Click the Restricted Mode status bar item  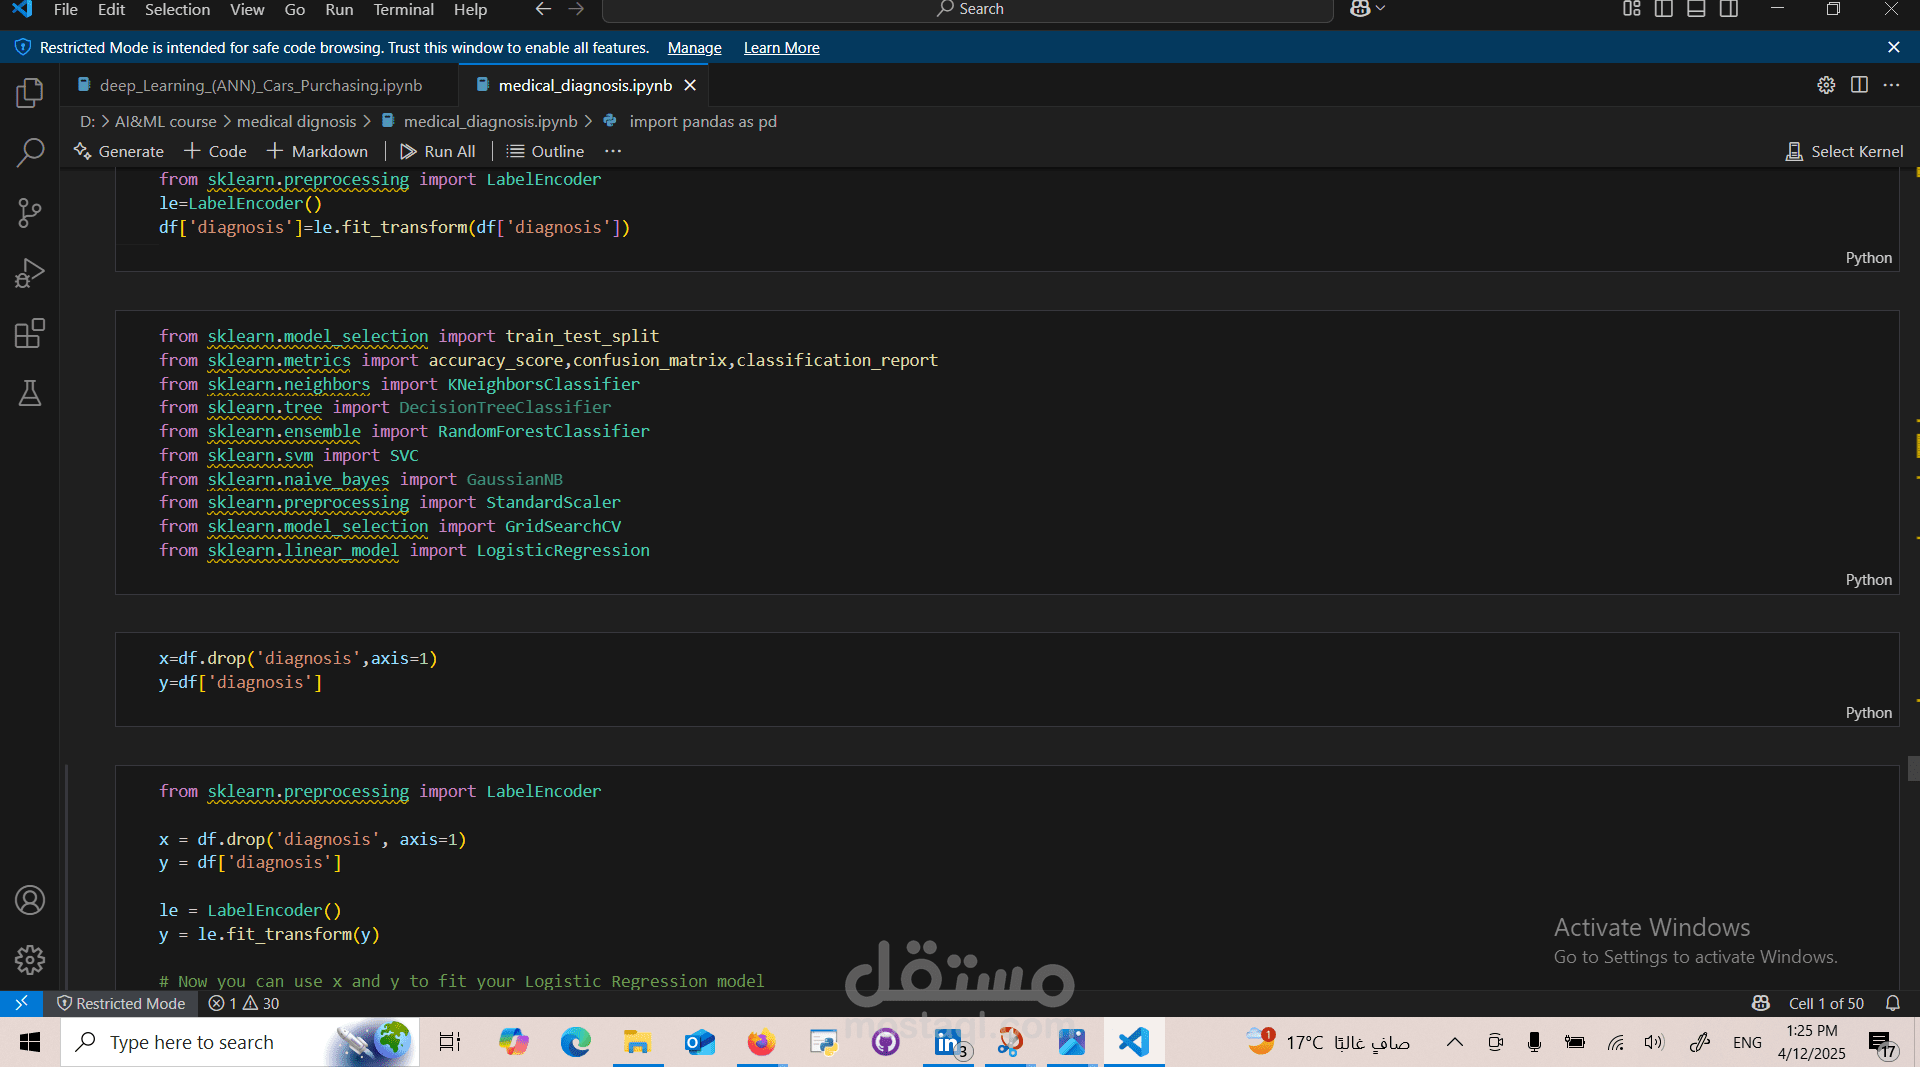point(121,1003)
